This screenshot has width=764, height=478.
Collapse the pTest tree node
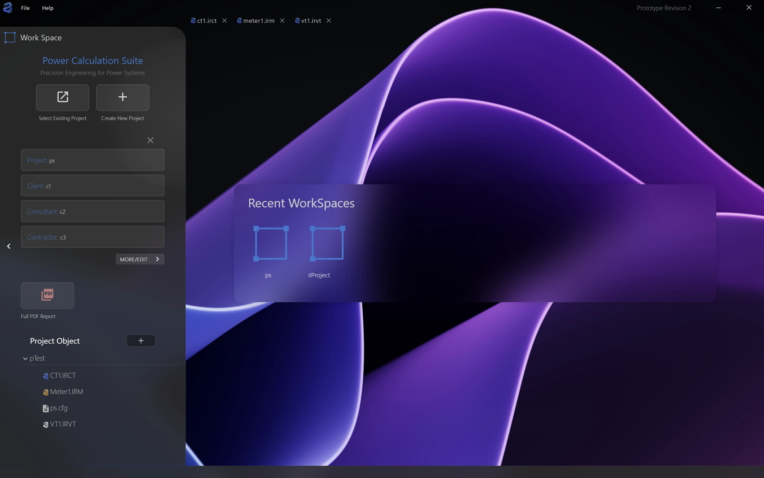pyautogui.click(x=25, y=359)
